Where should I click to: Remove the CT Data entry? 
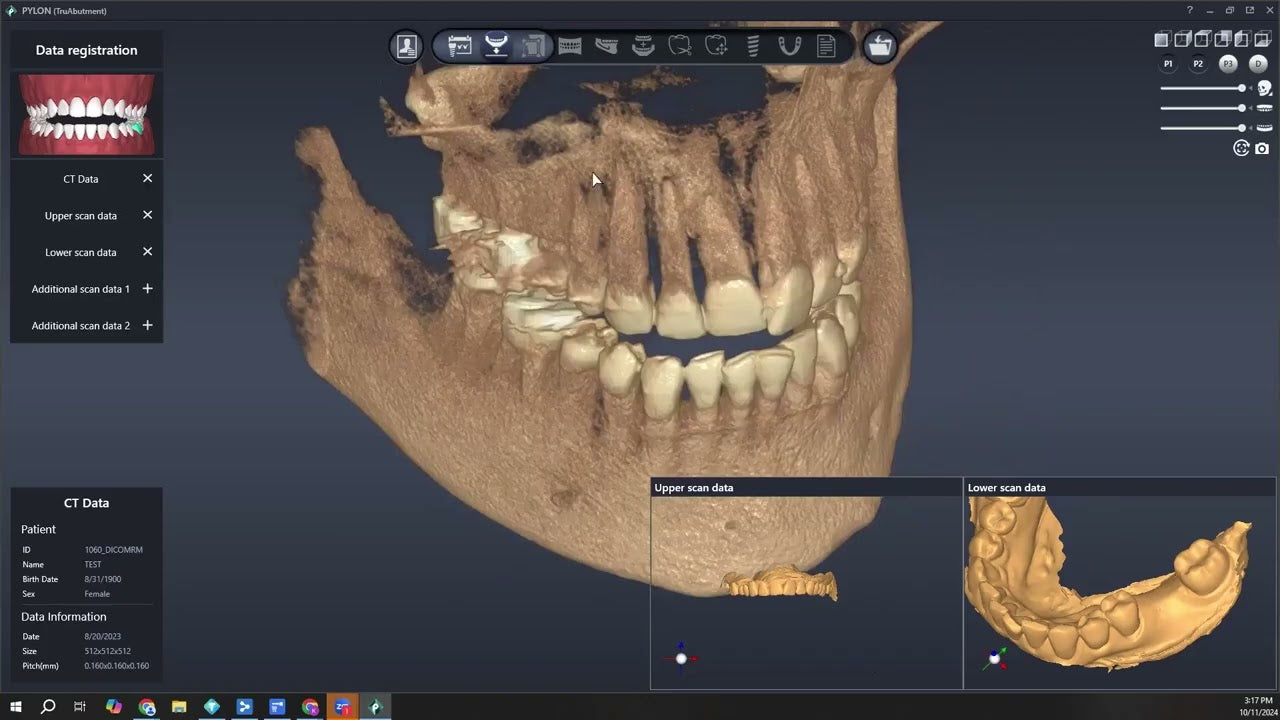tap(147, 178)
